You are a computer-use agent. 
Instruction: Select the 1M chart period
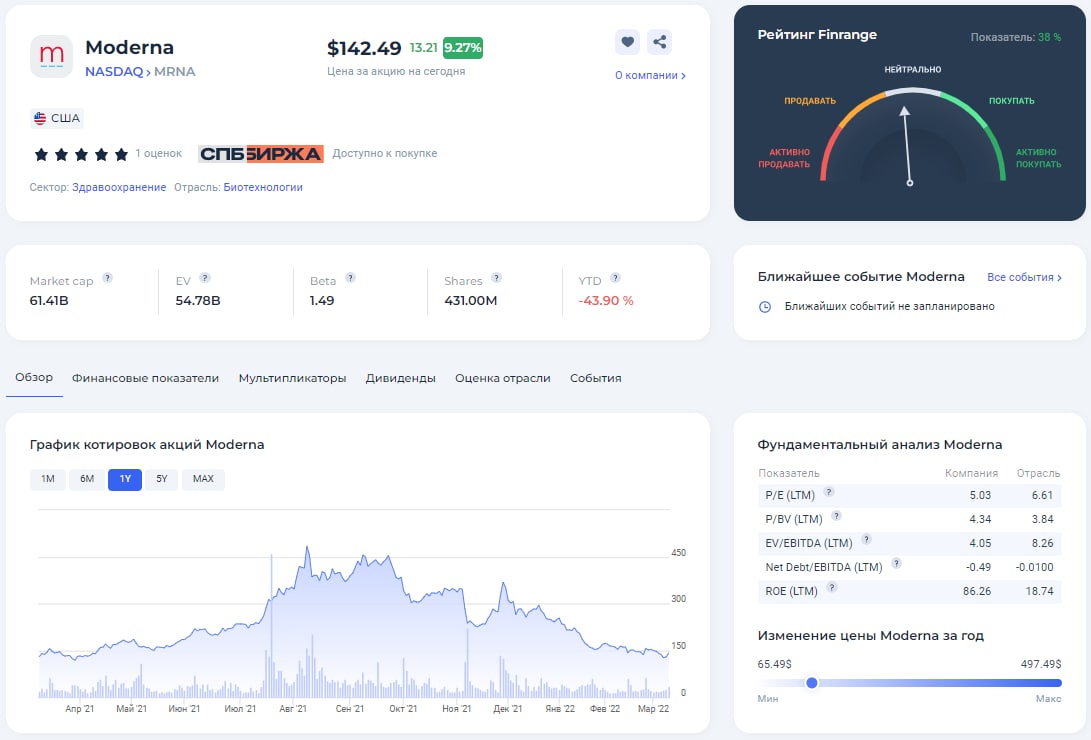(x=47, y=479)
